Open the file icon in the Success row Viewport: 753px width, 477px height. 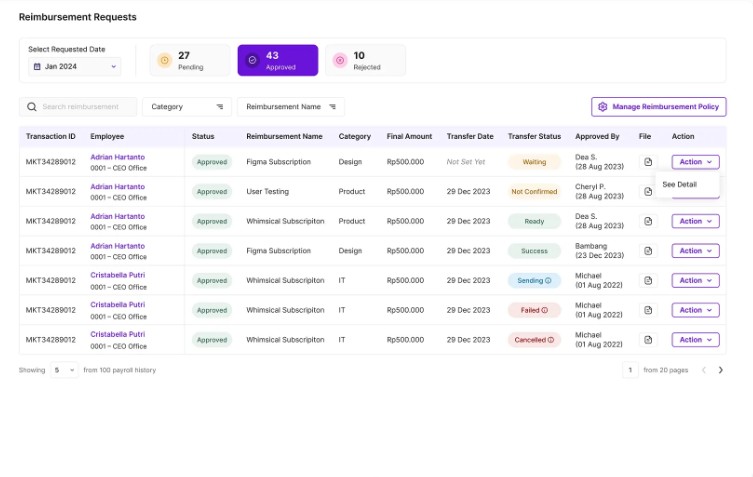[x=648, y=251]
